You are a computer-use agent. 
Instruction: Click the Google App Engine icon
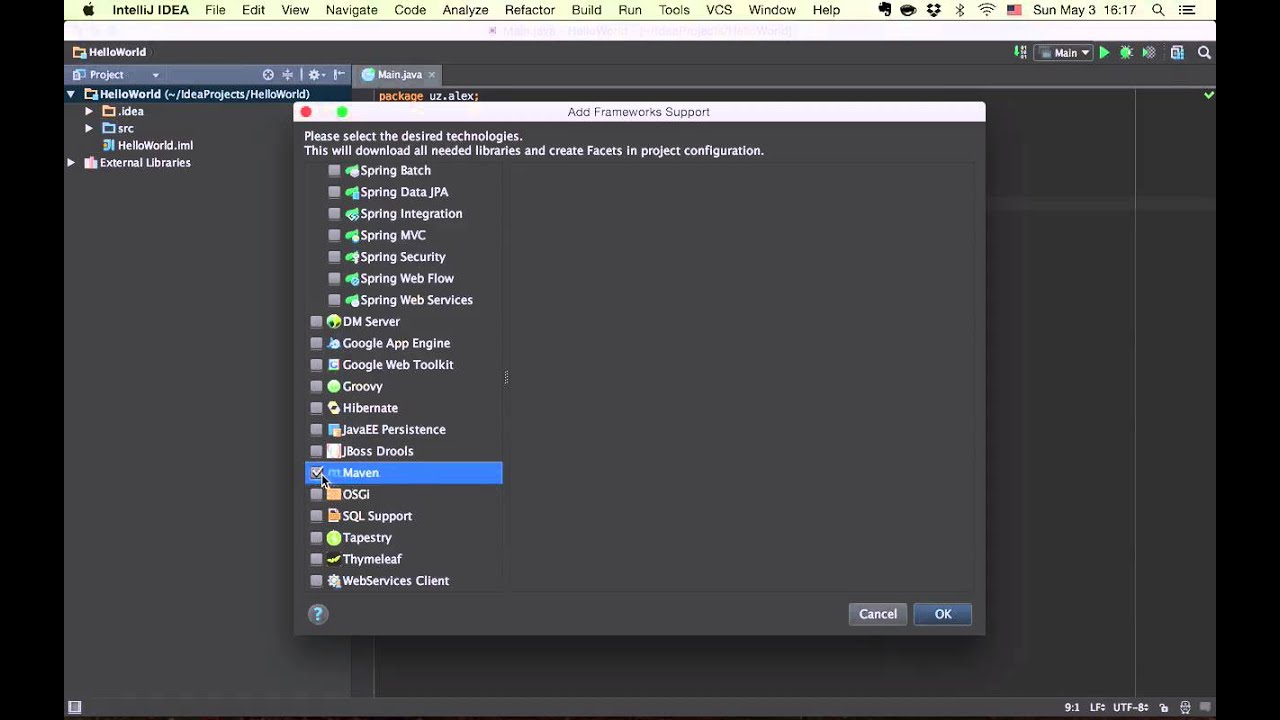pos(334,343)
